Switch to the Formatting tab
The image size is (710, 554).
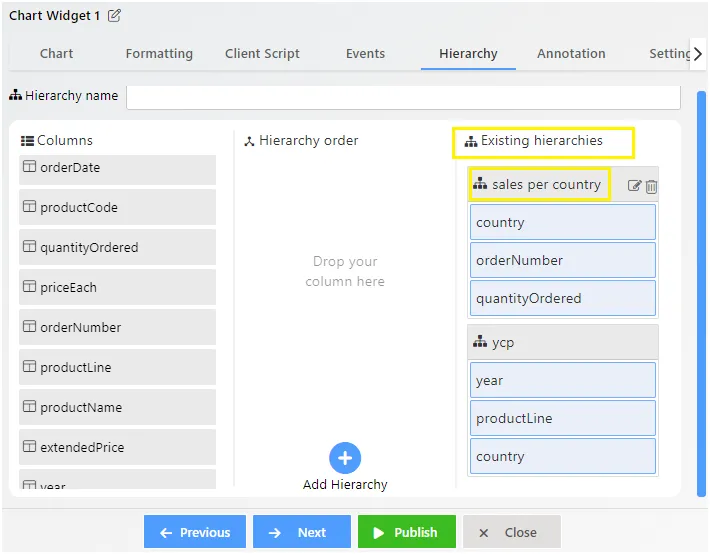(x=159, y=54)
